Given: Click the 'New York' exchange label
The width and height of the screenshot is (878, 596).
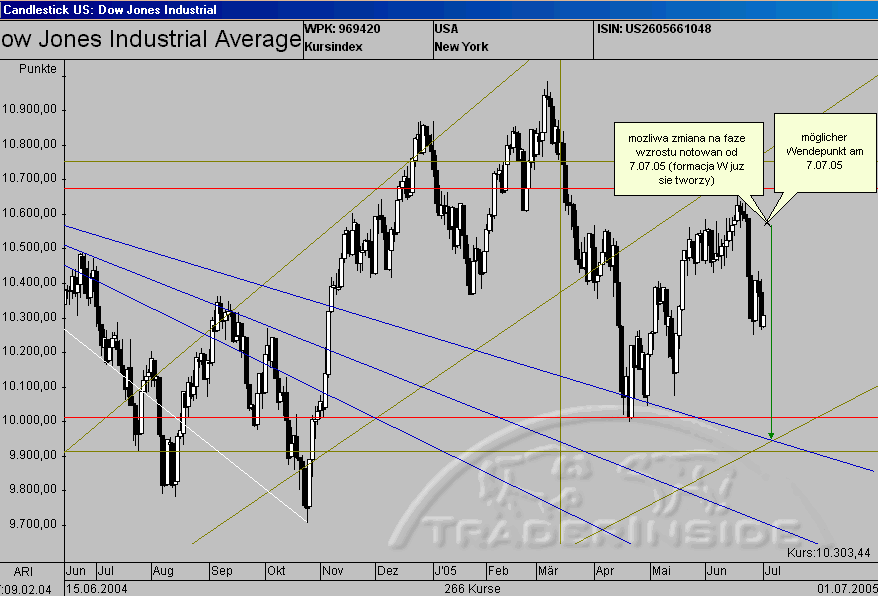Looking at the screenshot, I should 461,47.
